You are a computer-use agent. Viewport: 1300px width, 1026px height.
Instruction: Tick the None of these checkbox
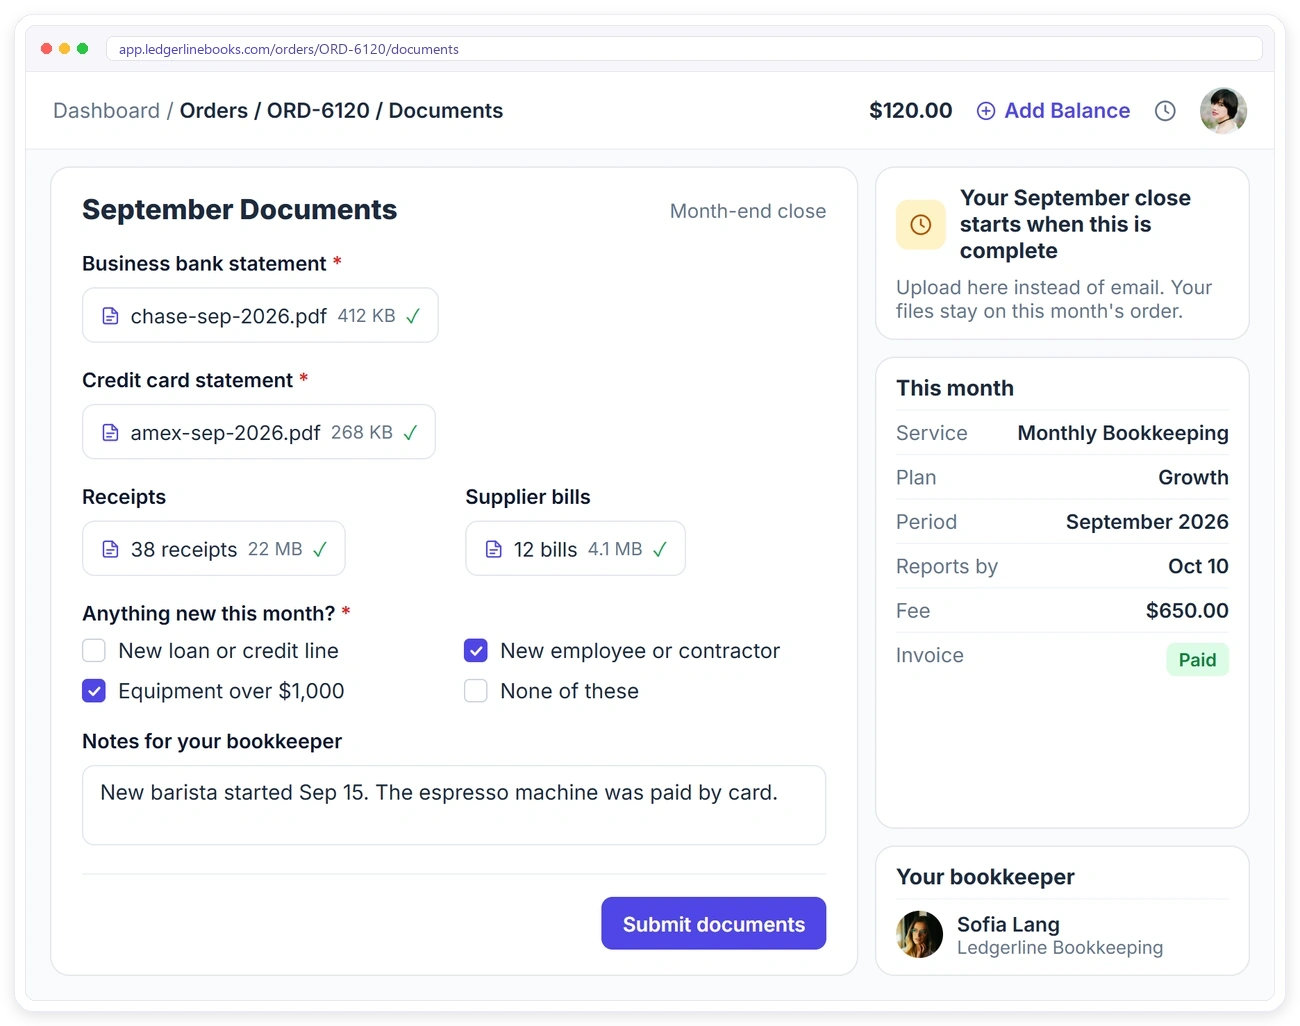(476, 691)
